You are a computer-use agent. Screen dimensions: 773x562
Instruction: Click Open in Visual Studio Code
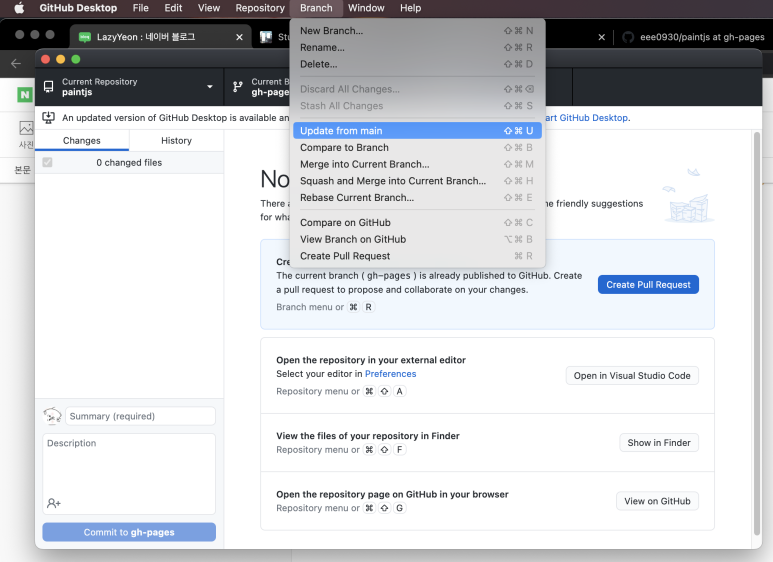pyautogui.click(x=632, y=376)
